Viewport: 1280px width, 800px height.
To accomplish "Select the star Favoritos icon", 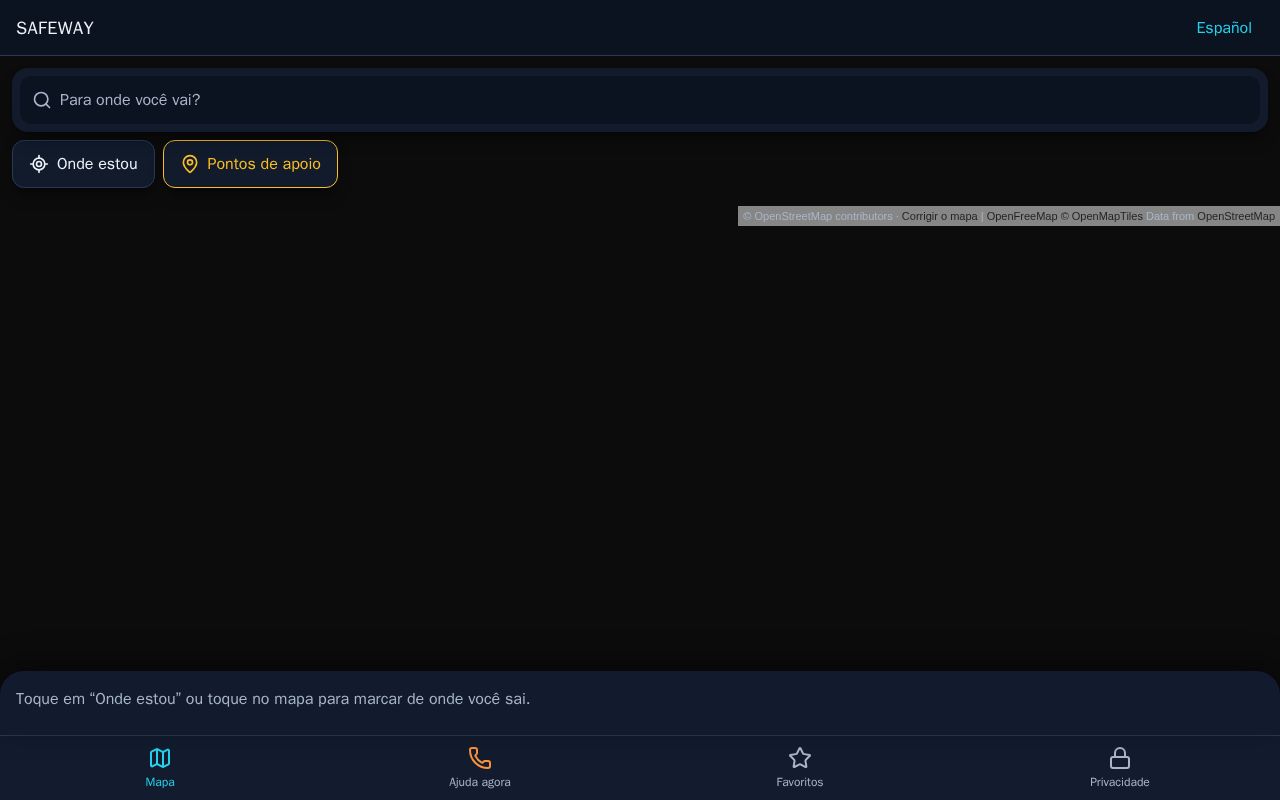I will (800, 758).
